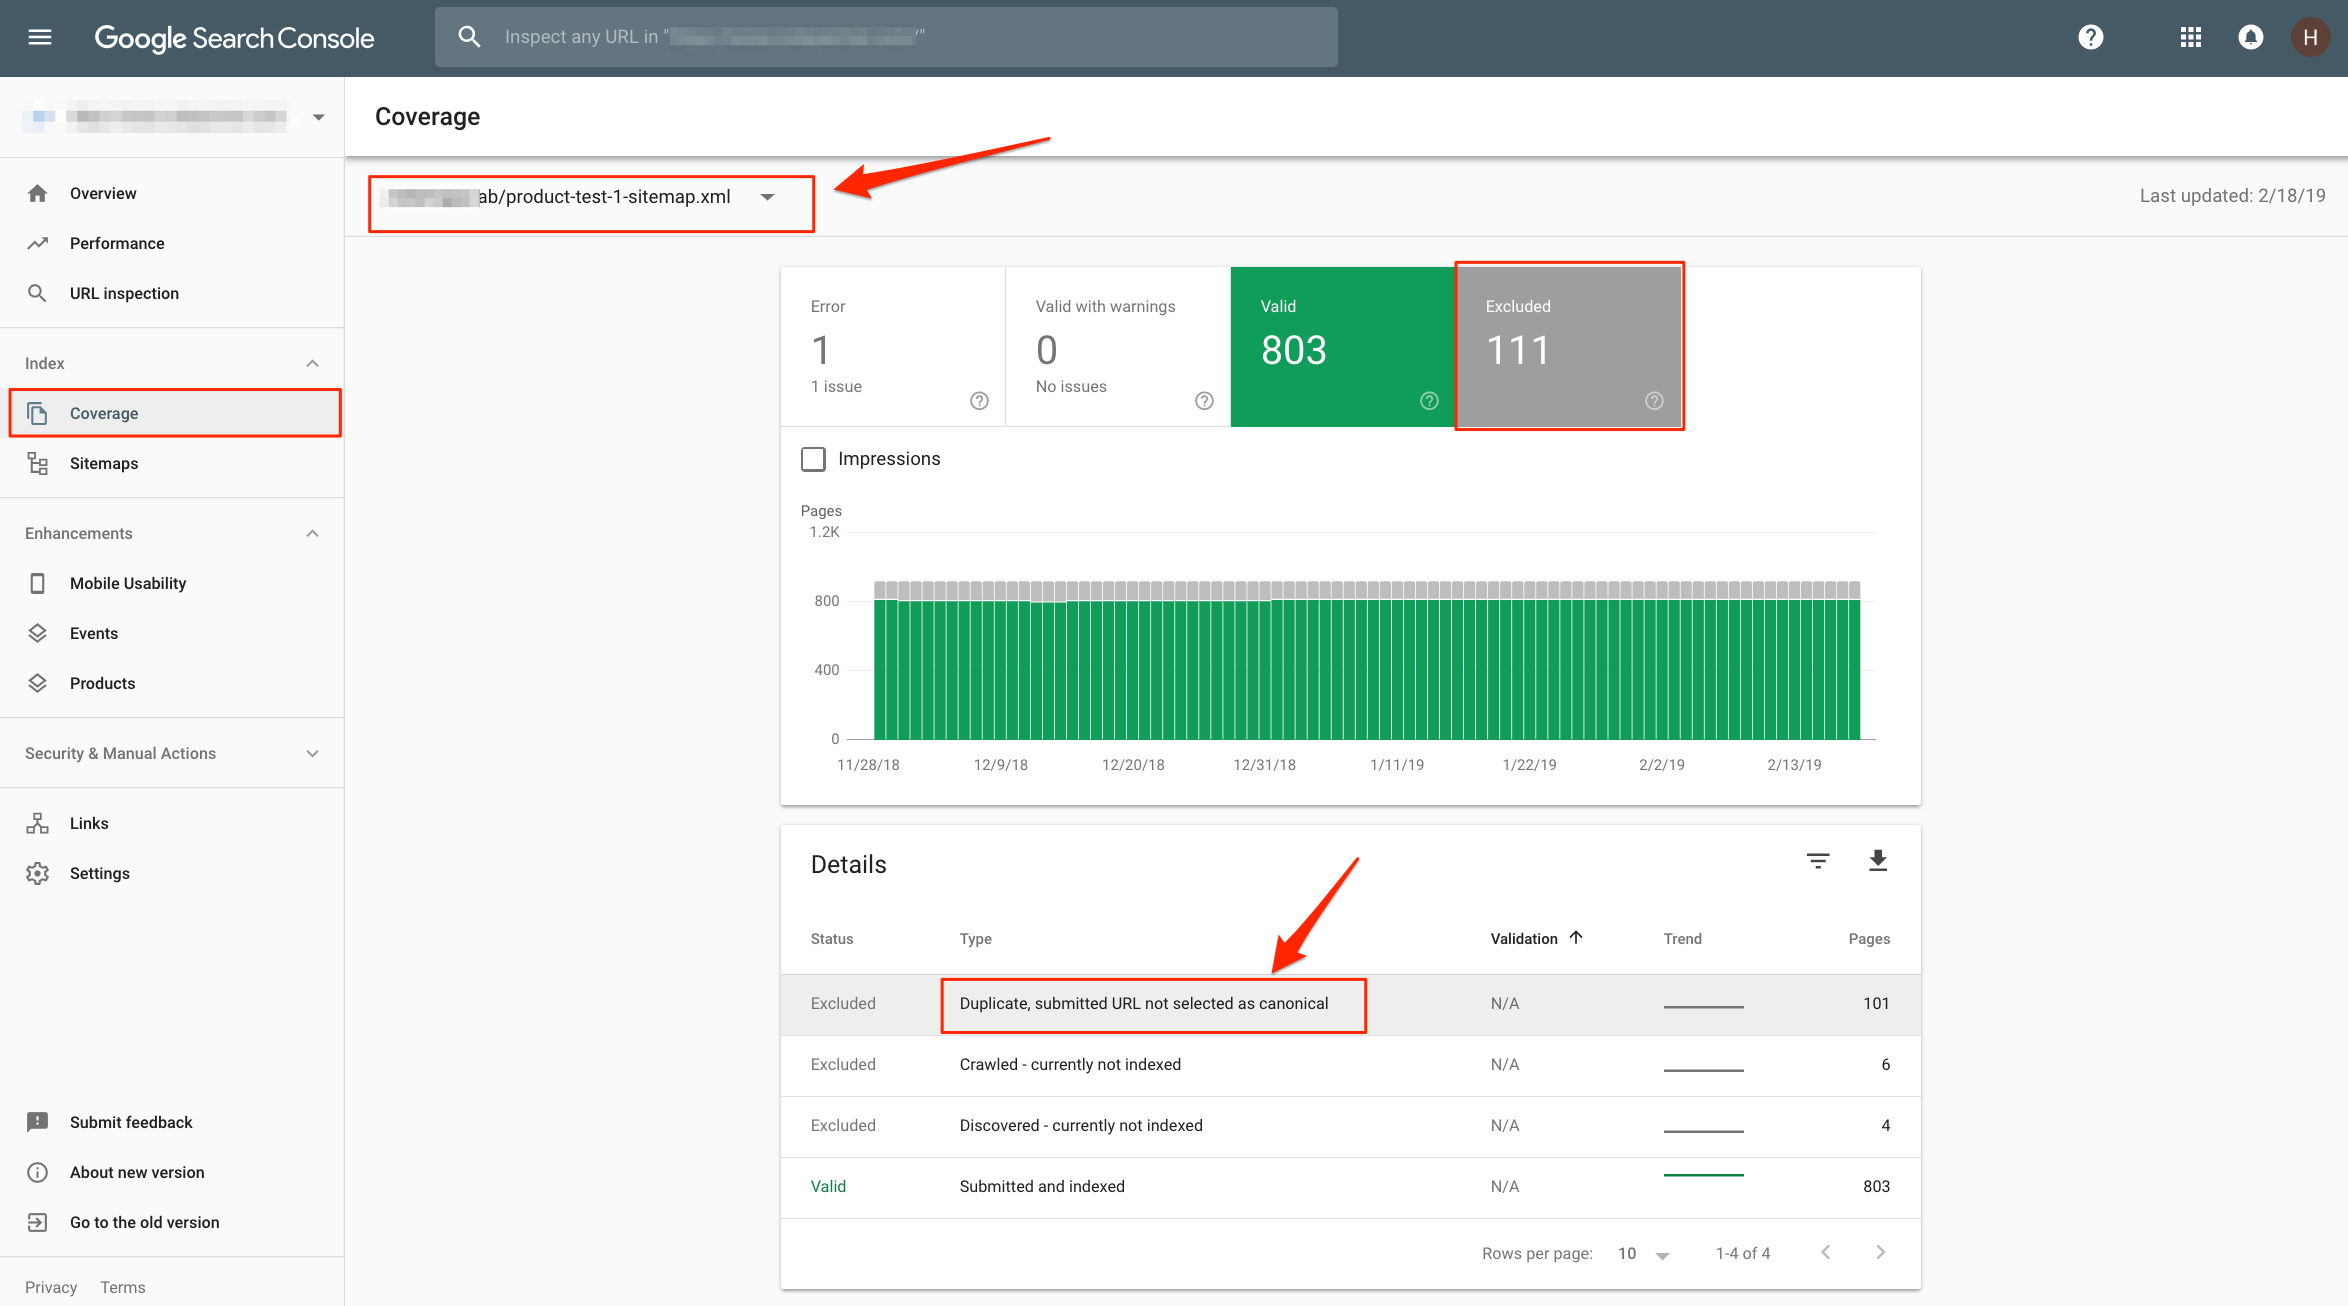Open the sitemap filter dropdown
This screenshot has height=1306, width=2348.
coord(767,197)
